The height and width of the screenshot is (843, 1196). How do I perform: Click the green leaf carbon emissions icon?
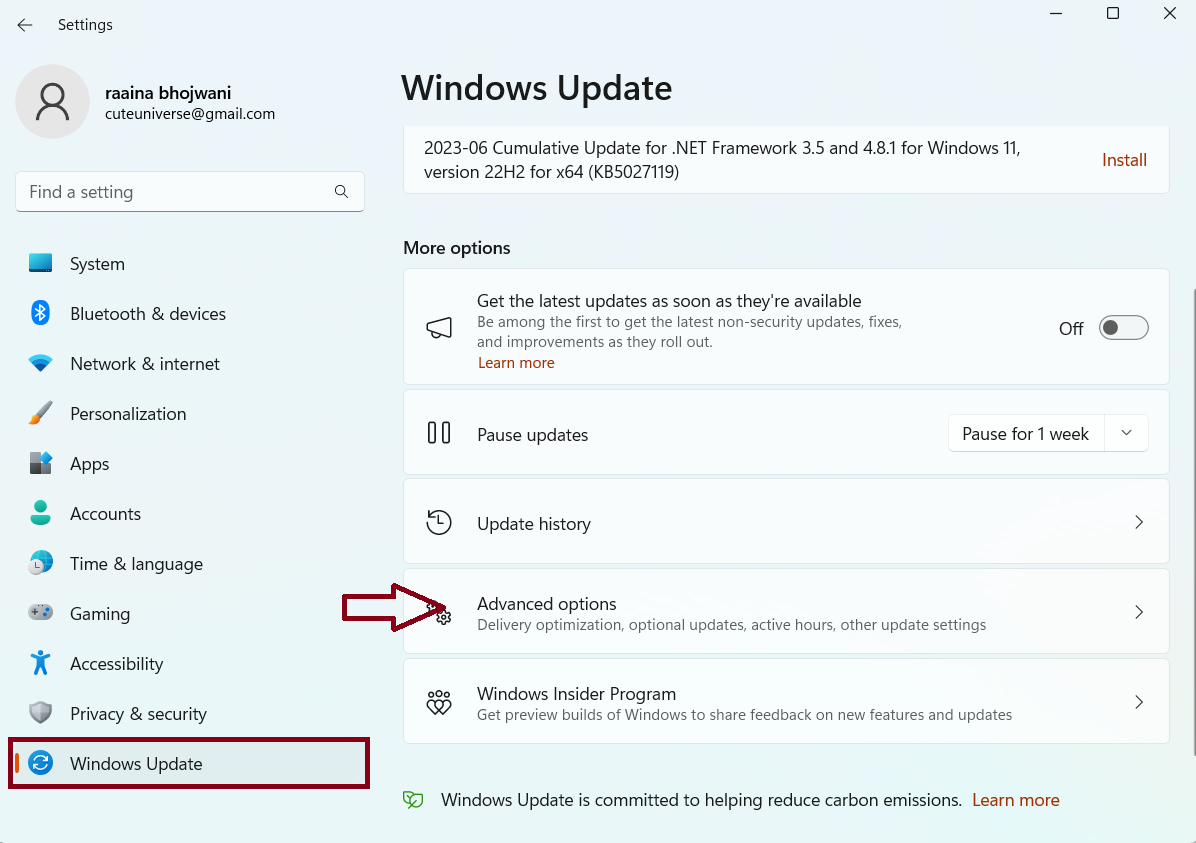[413, 800]
